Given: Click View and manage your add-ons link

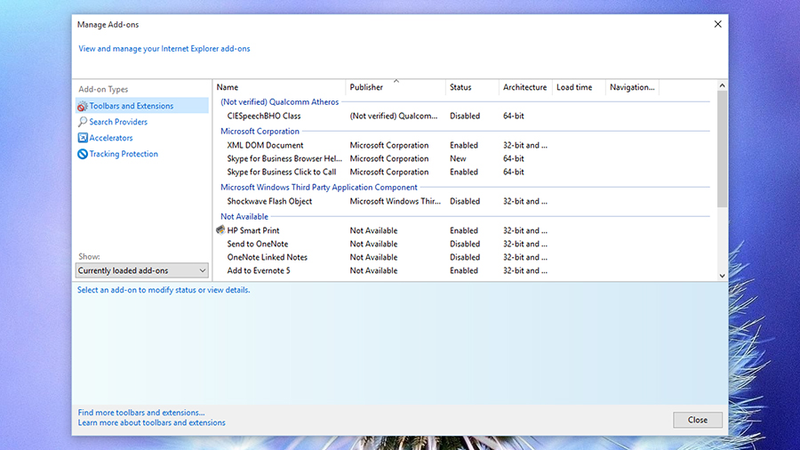Looking at the screenshot, I should coord(164,48).
